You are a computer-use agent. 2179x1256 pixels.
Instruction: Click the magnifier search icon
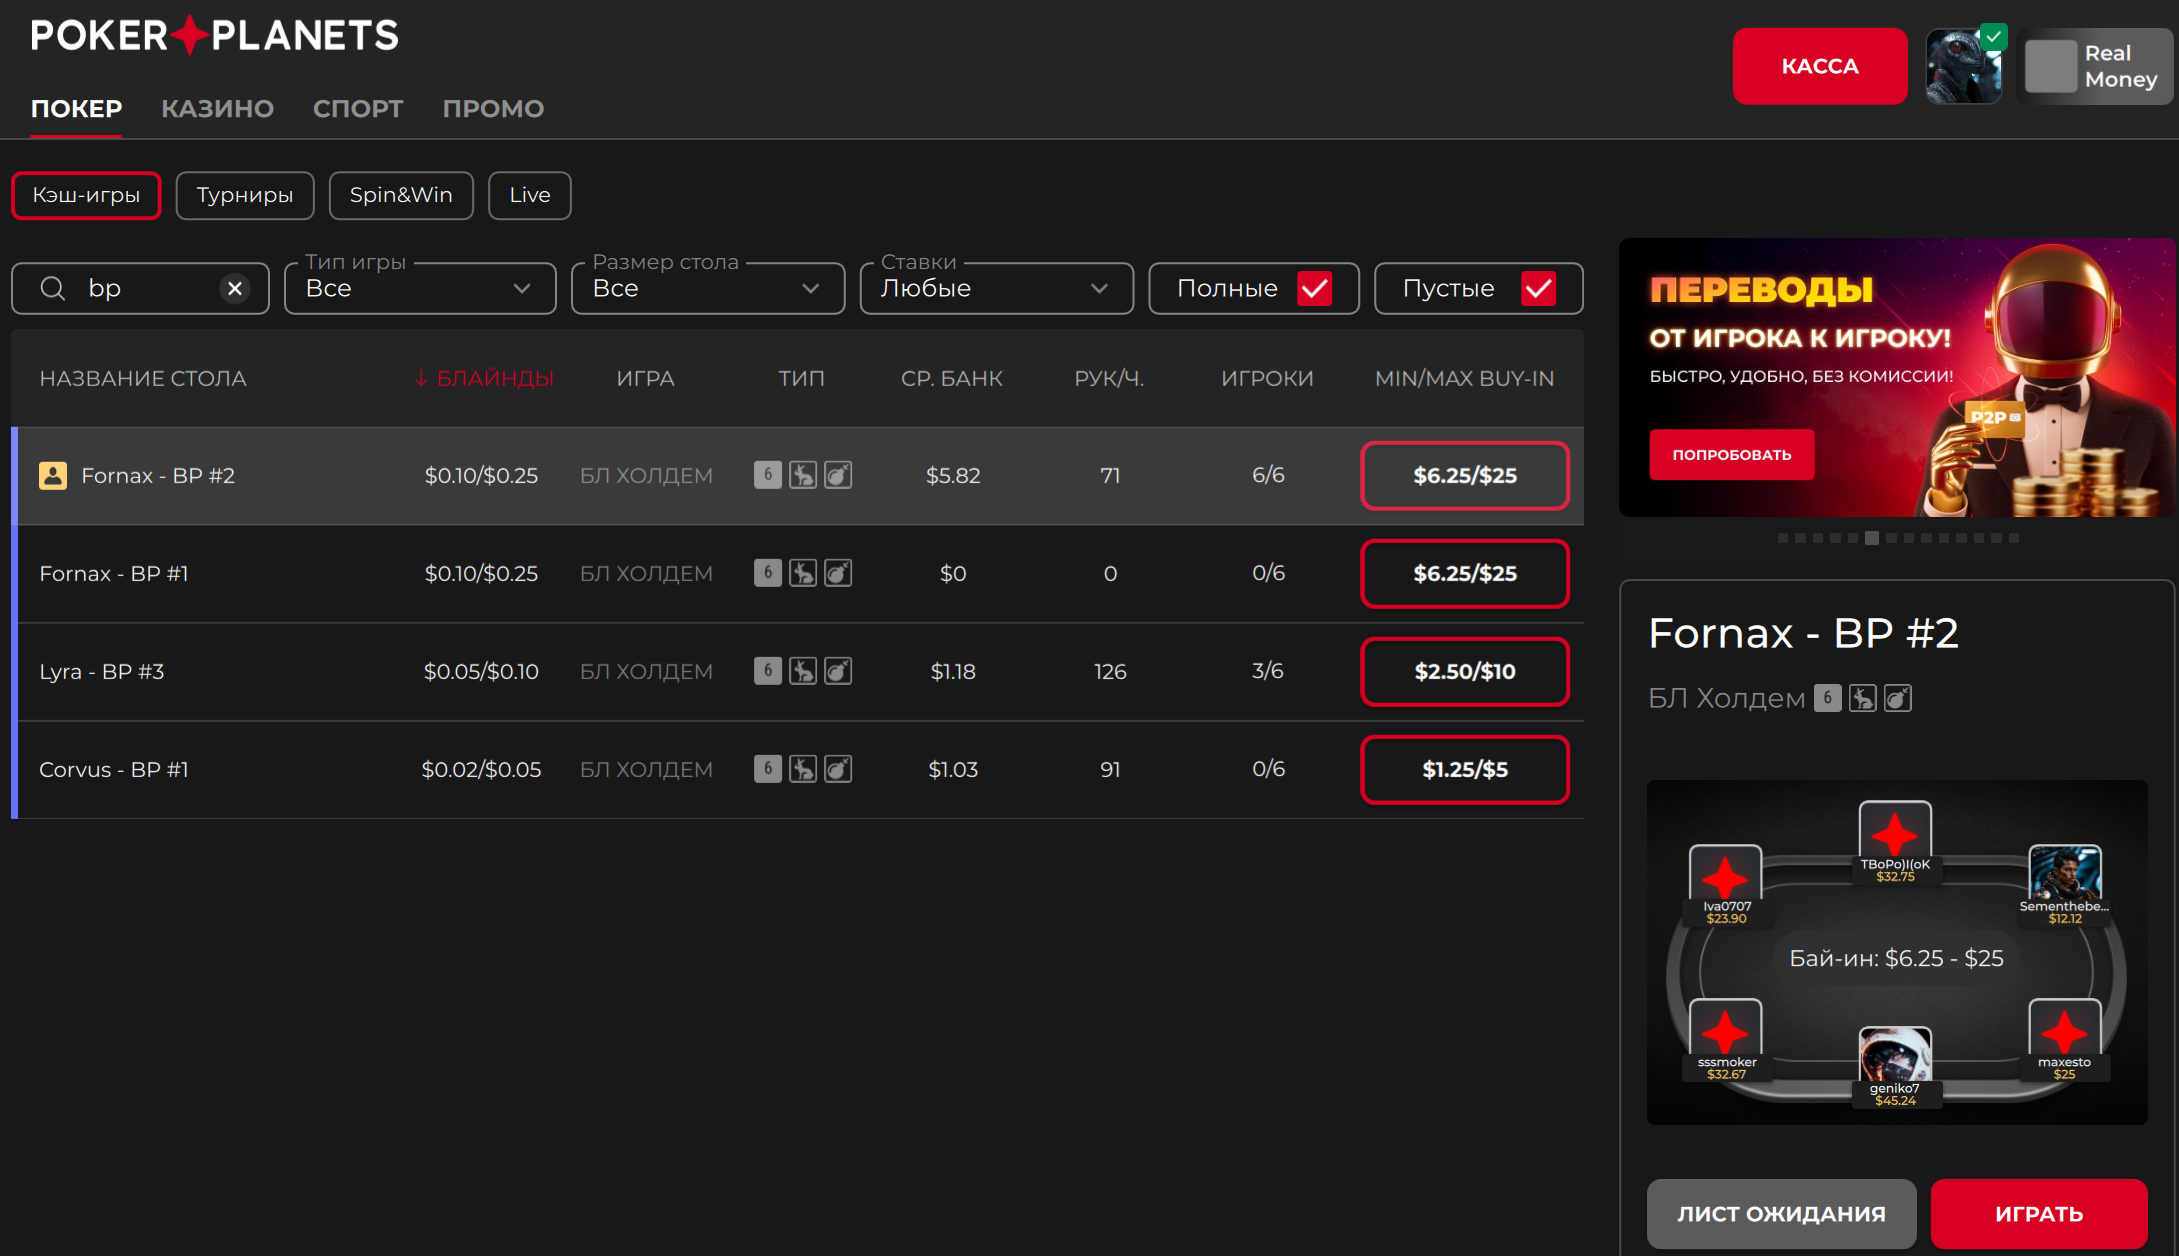coord(53,289)
